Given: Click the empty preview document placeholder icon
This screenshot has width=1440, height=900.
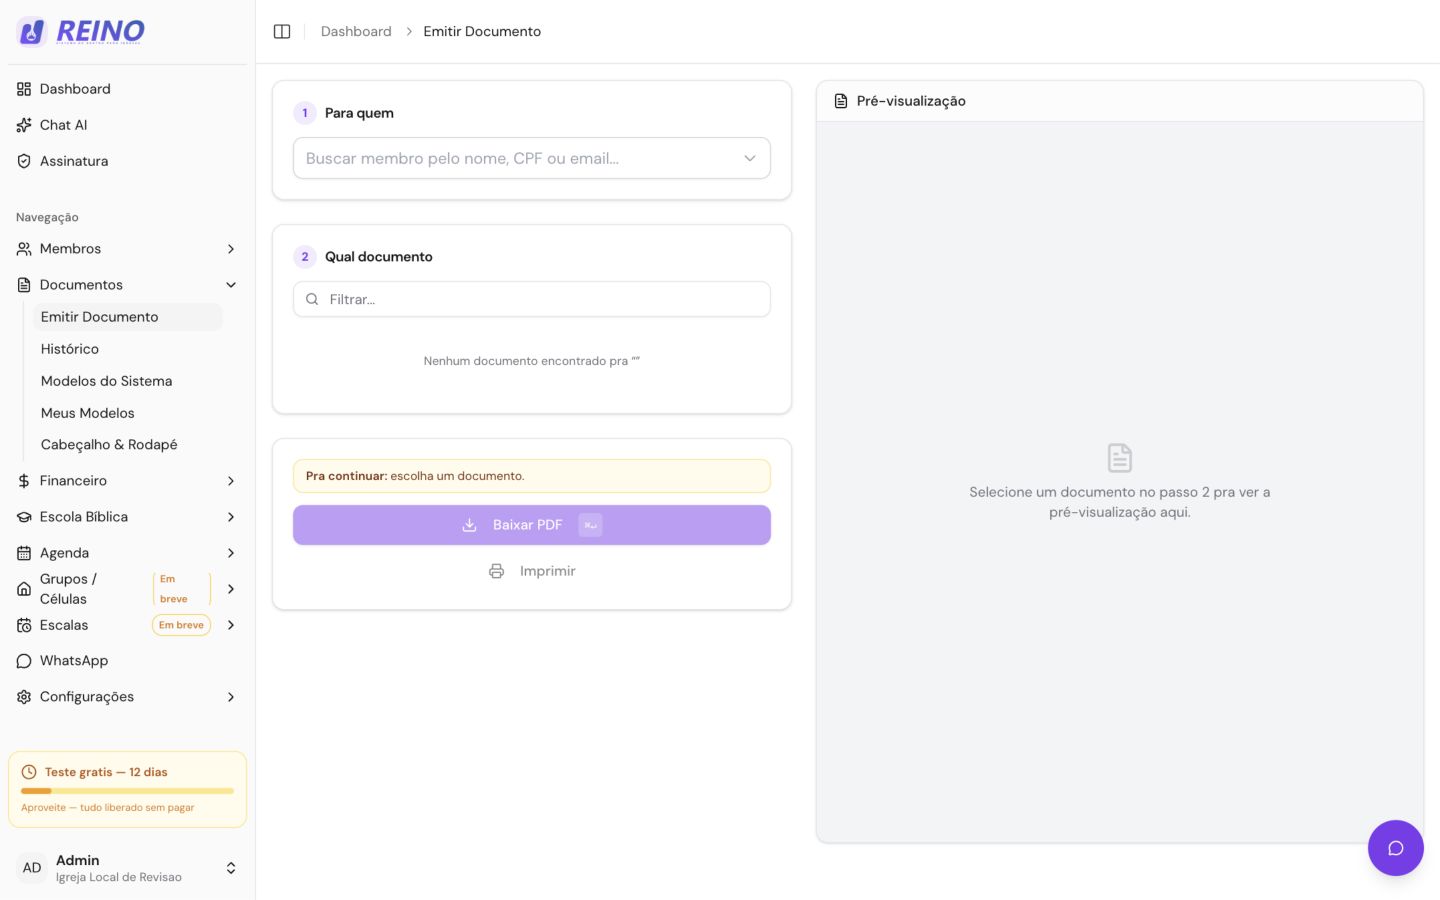Looking at the screenshot, I should pyautogui.click(x=1120, y=458).
